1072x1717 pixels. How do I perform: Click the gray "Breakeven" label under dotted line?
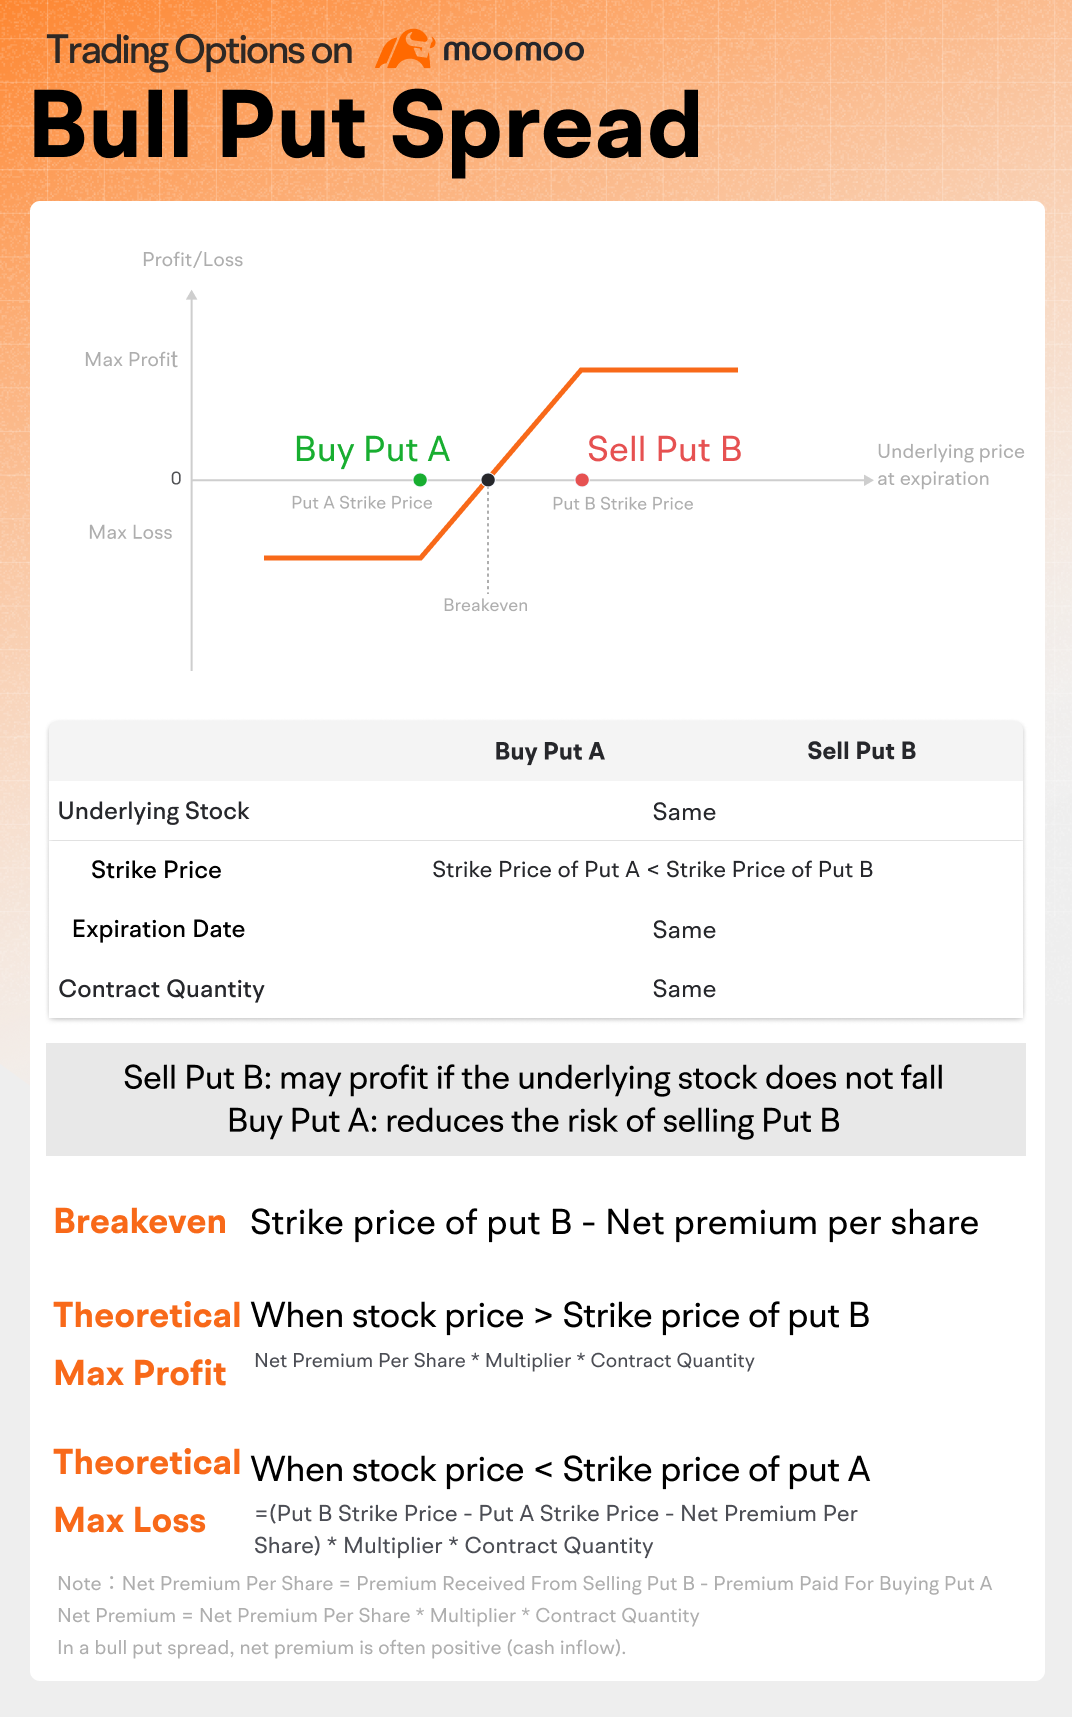485,605
